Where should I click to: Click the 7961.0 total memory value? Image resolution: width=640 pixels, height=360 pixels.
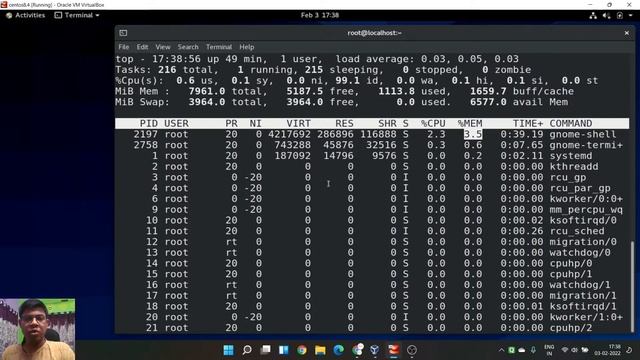click(207, 91)
